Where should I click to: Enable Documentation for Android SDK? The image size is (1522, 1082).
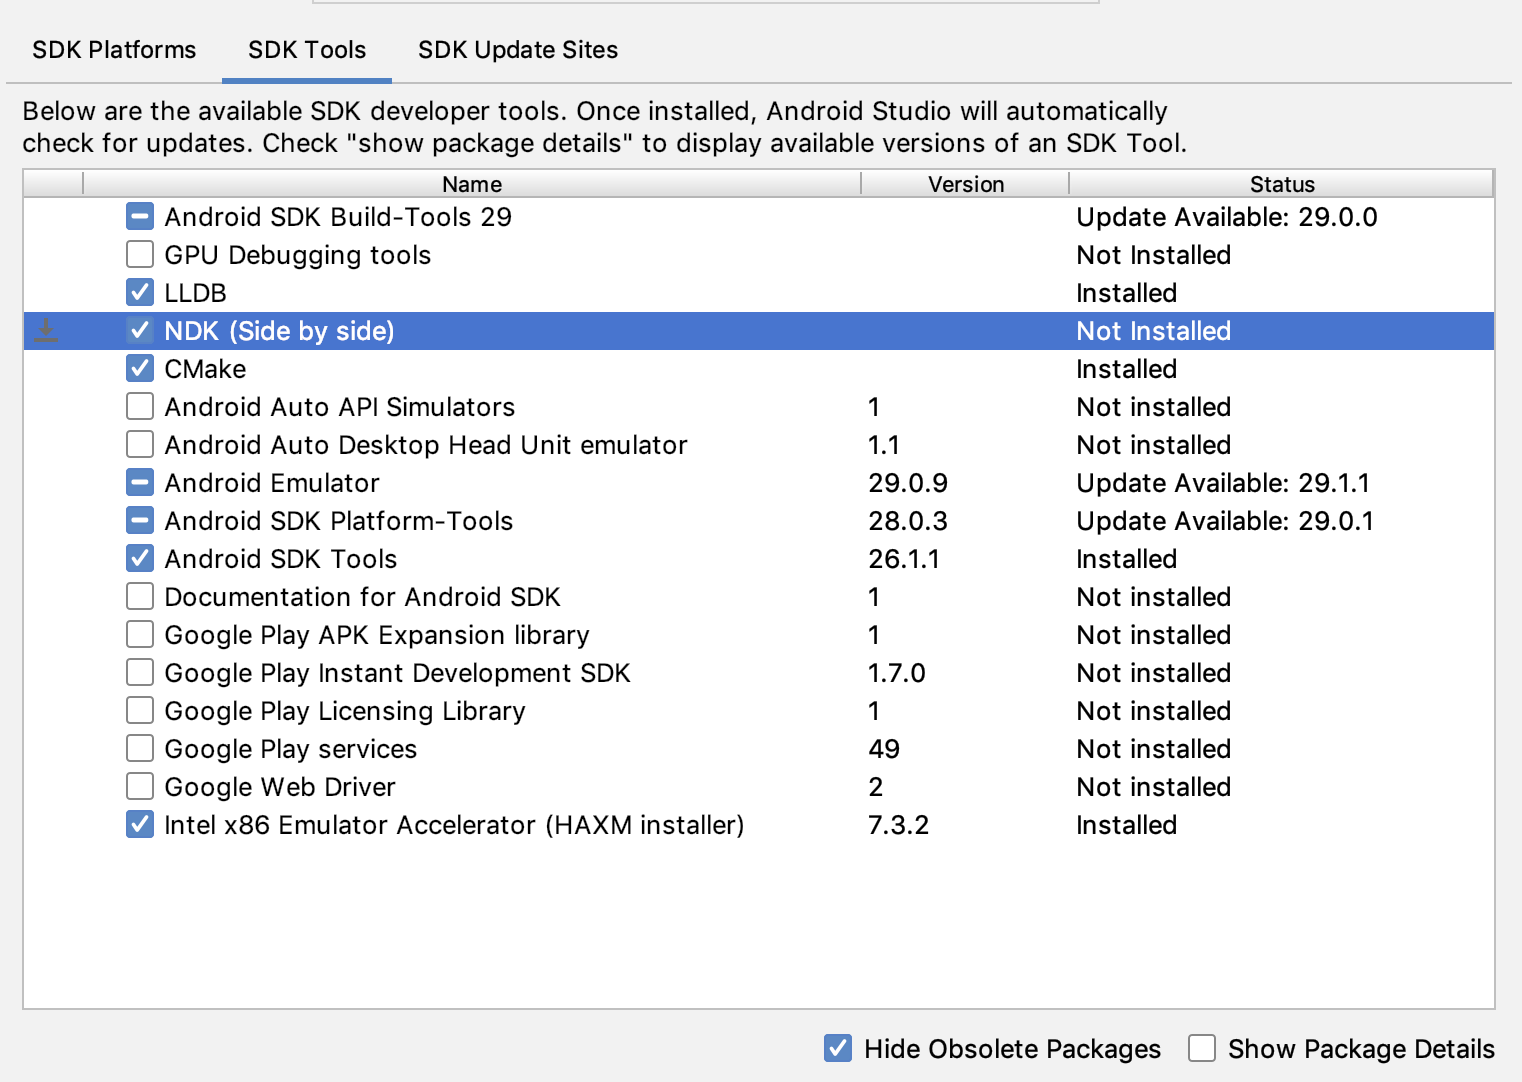point(139,596)
